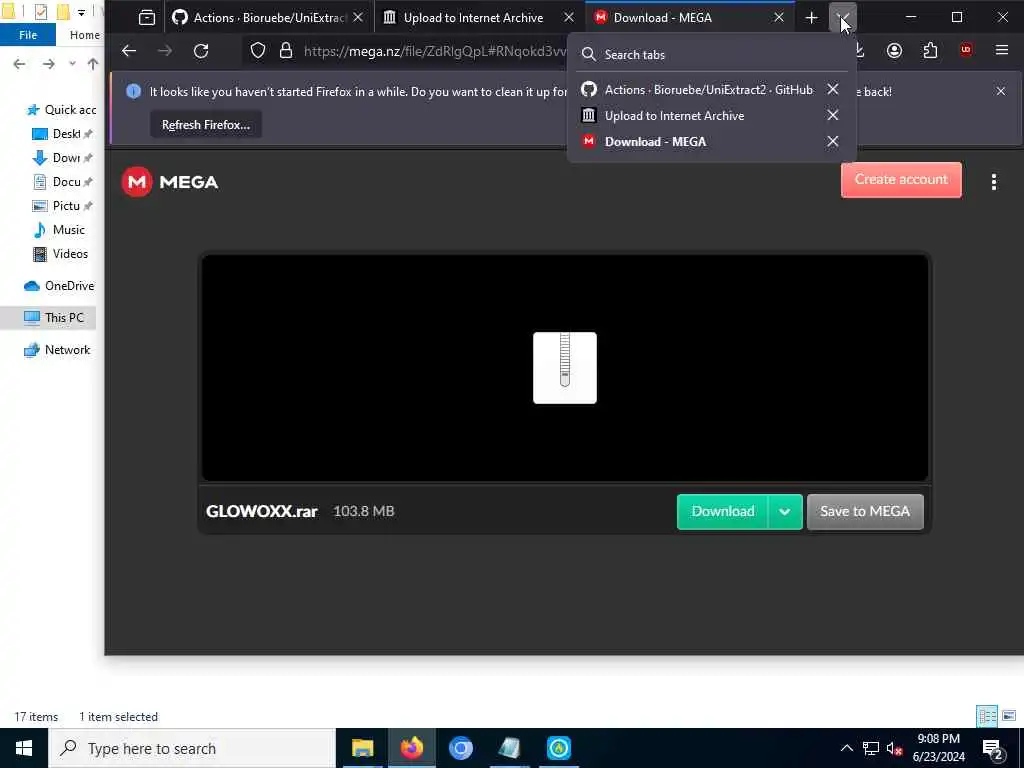Image resolution: width=1024 pixels, height=768 pixels.
Task: Switch File Explorer to large icons view
Action: 1009,716
